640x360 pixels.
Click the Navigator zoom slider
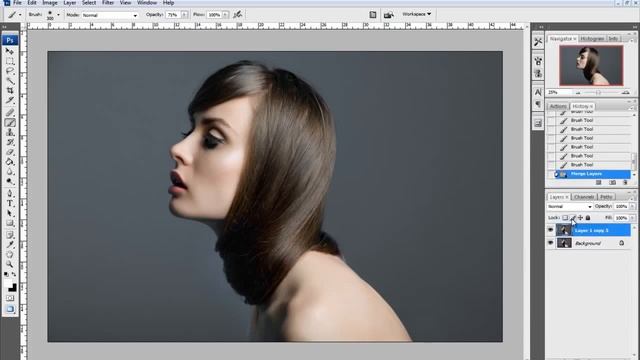pos(598,93)
